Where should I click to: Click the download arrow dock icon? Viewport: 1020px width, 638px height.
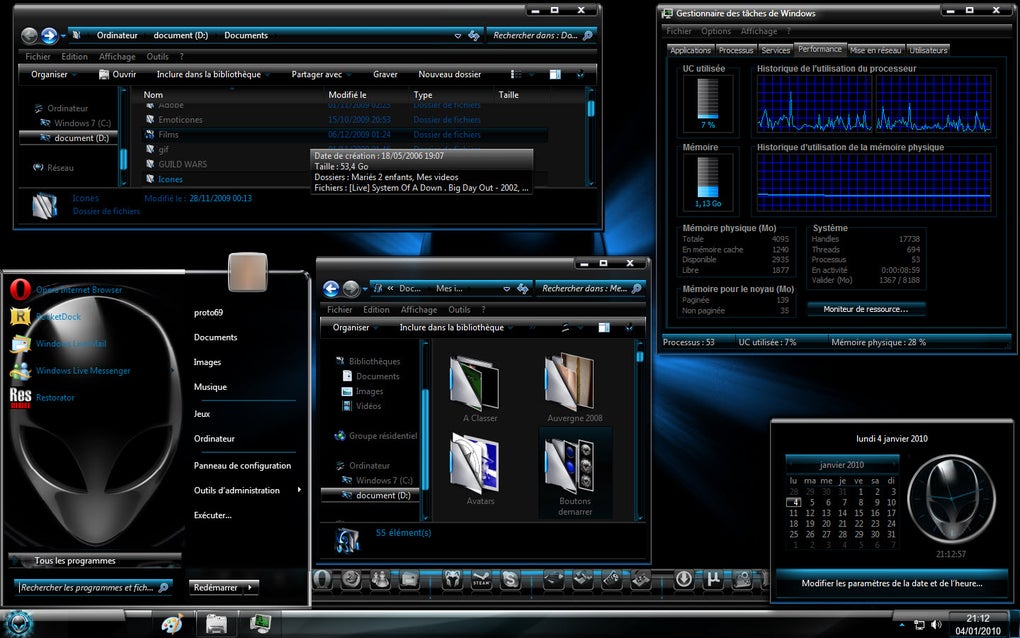(684, 578)
